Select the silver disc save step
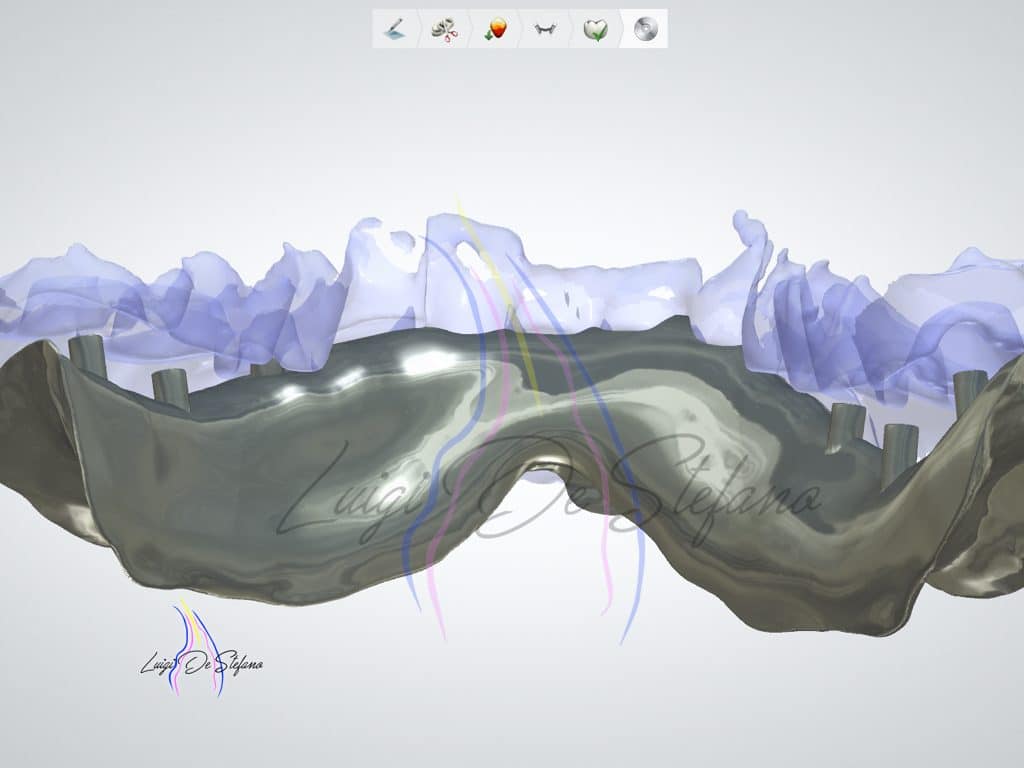This screenshot has width=1024, height=768. [645, 30]
